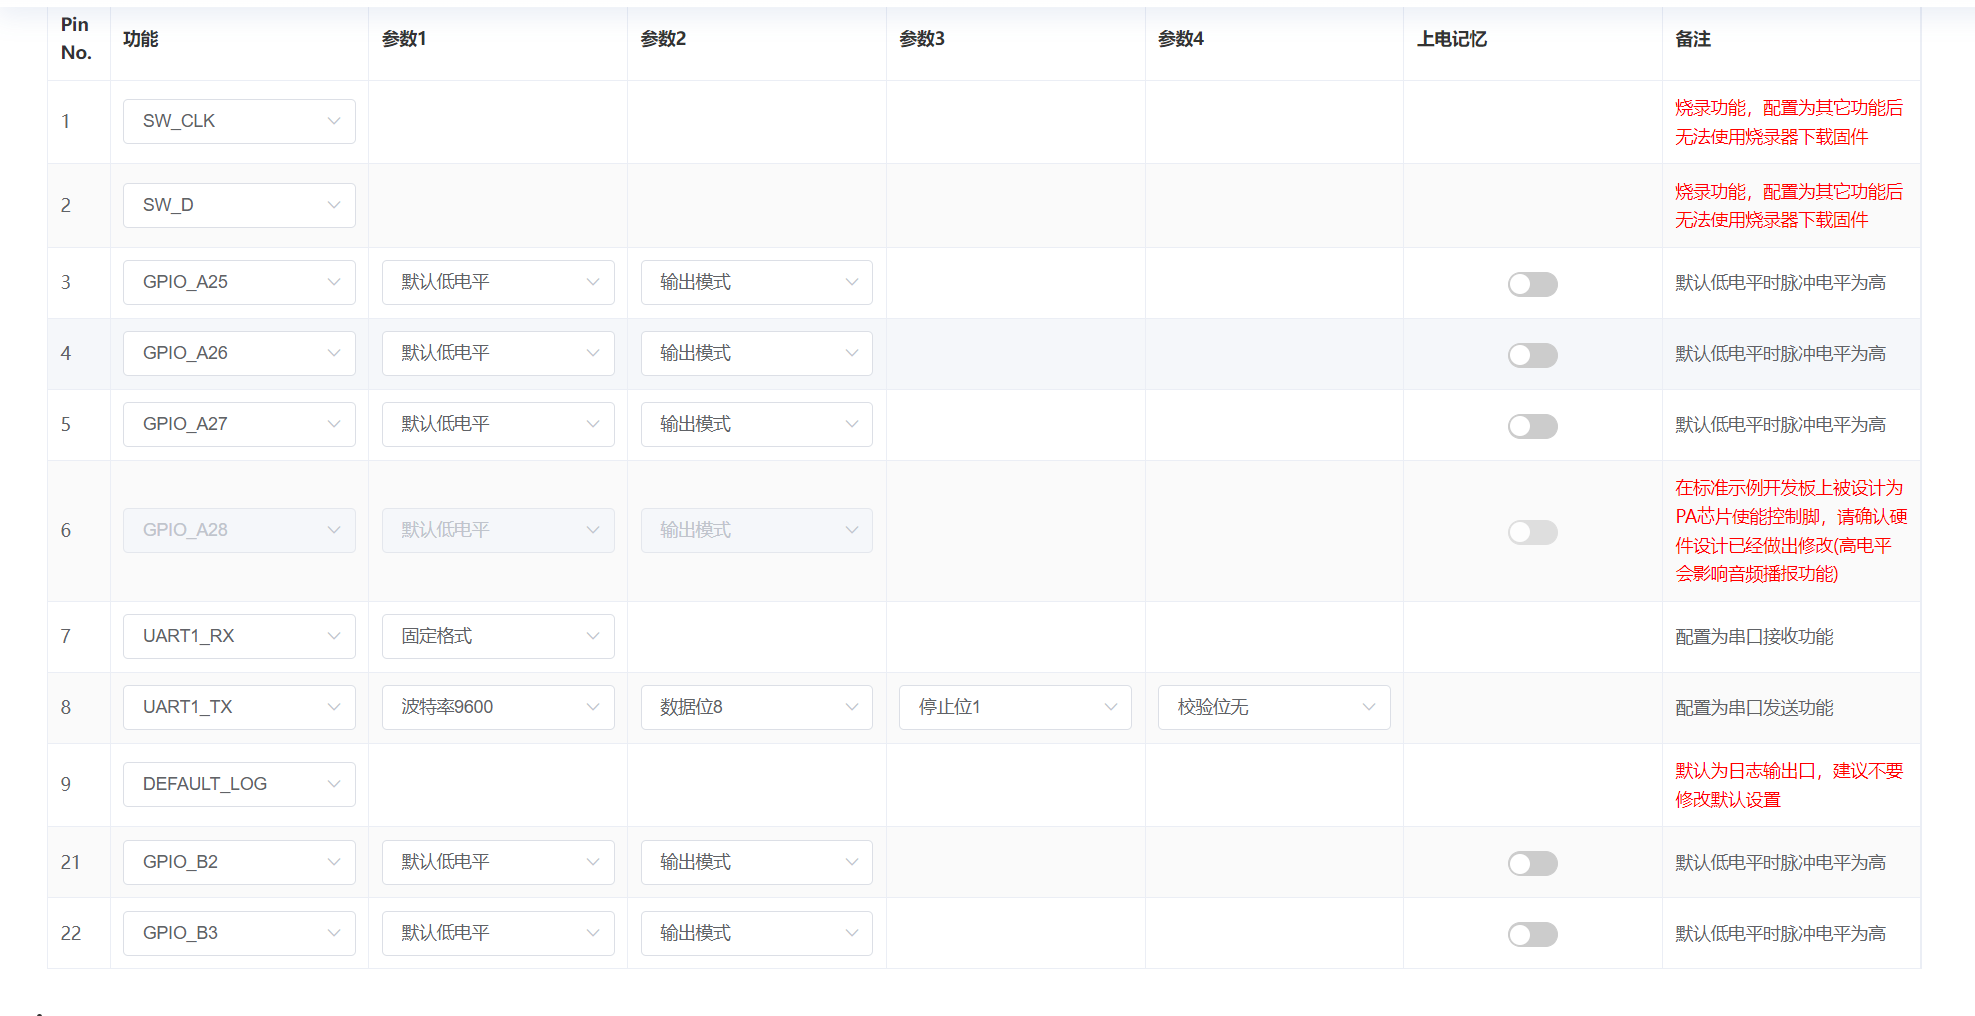The width and height of the screenshot is (1975, 1016).
Task: Expand the 停止位1 stop bit dropdown
Action: pos(1014,707)
